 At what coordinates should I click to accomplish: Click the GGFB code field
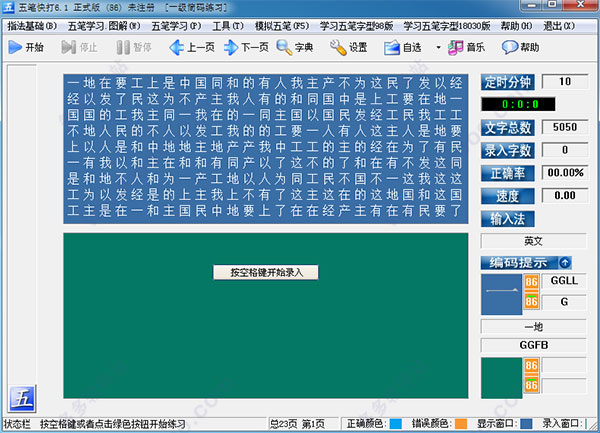pos(533,345)
